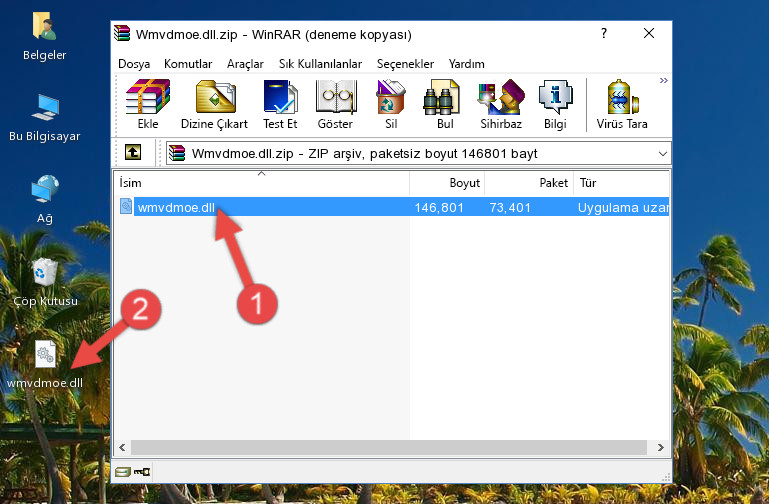This screenshot has height=504, width=769.
Task: Sort by the İsim column header
Action: pos(262,183)
